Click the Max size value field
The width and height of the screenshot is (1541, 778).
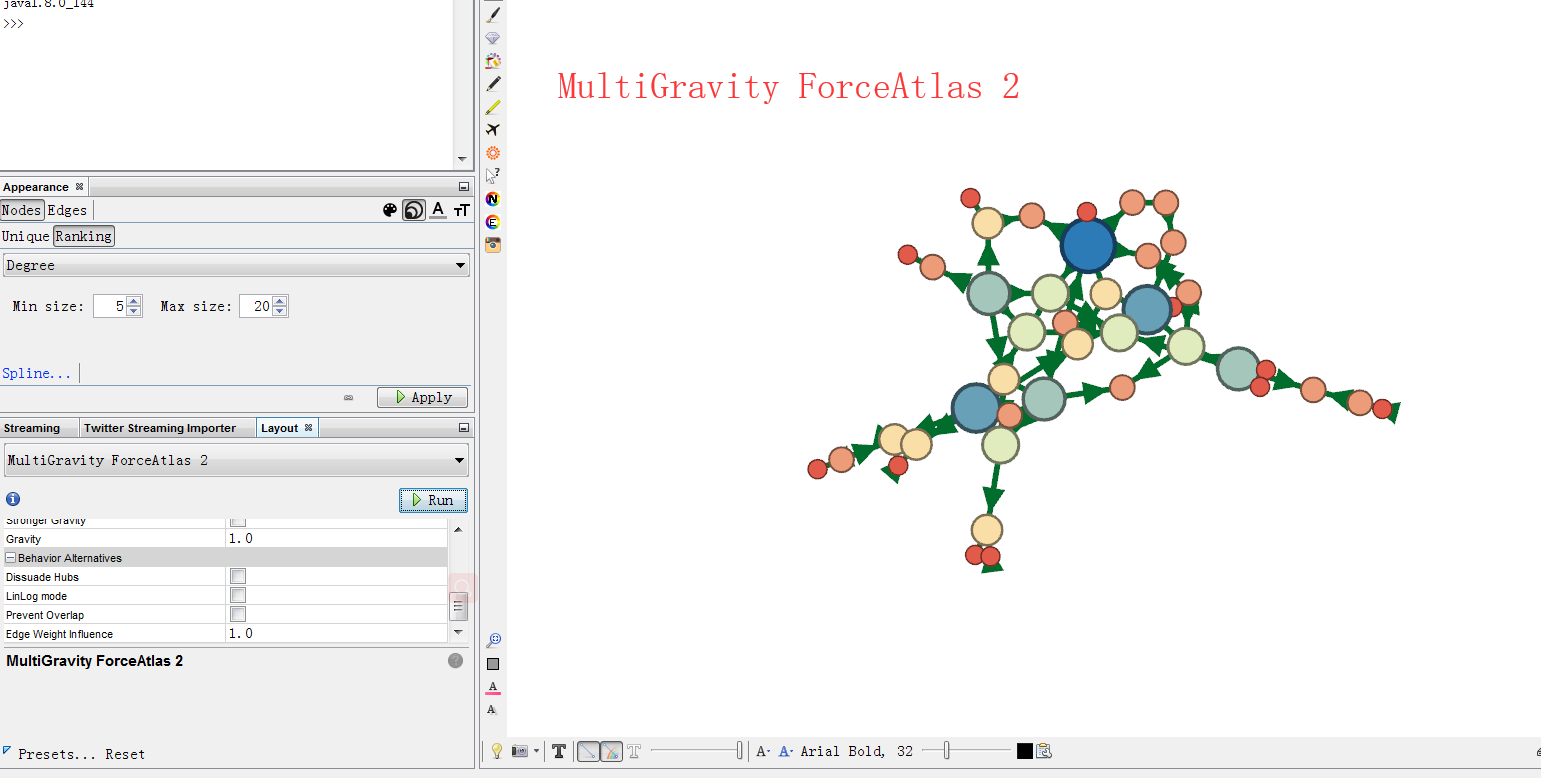256,306
